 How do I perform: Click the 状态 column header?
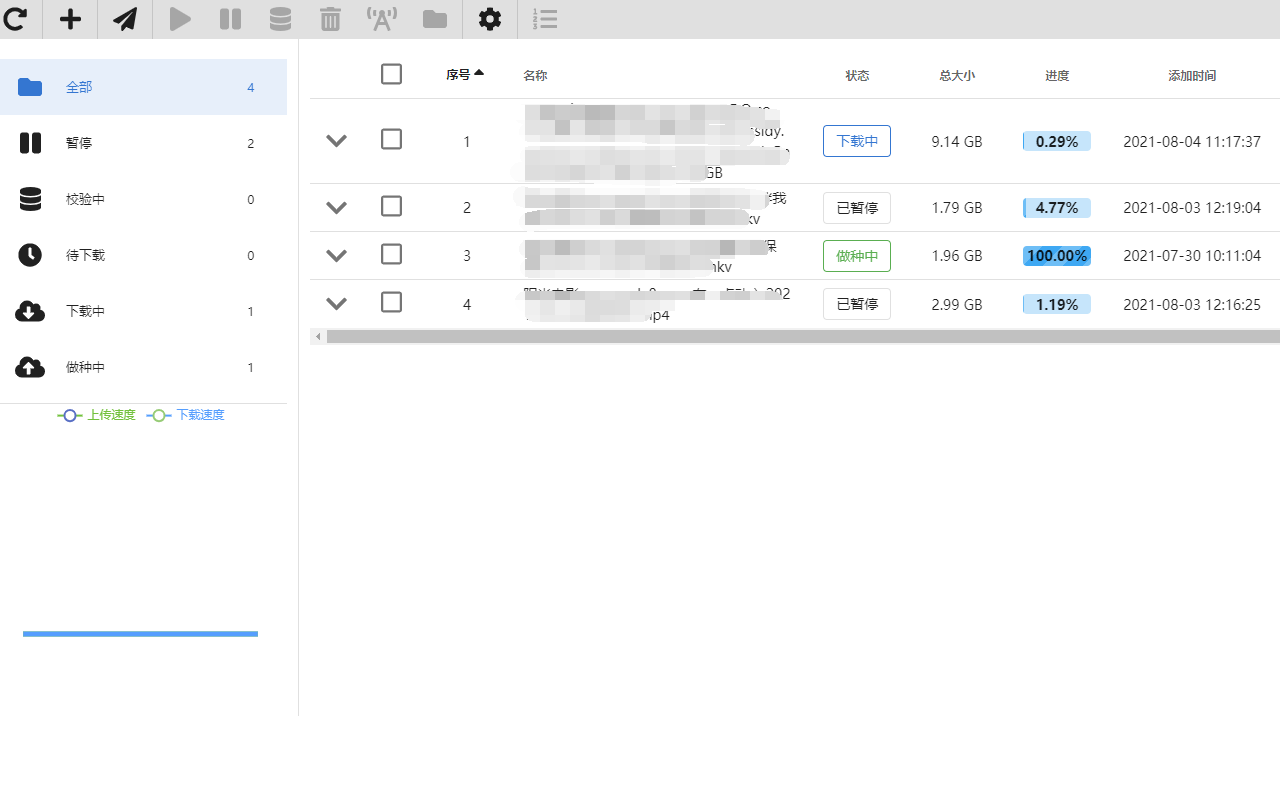(x=857, y=75)
